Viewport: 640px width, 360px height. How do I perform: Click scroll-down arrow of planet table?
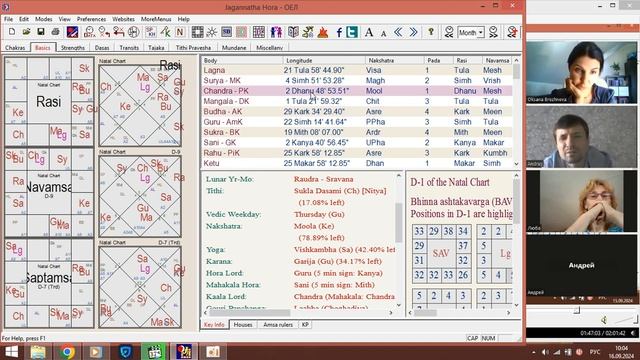coord(516,164)
